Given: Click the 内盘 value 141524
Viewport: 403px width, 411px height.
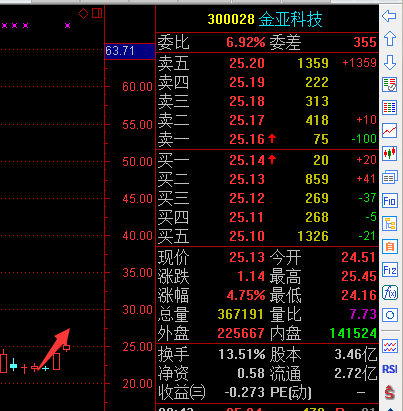Looking at the screenshot, I should point(353,333).
